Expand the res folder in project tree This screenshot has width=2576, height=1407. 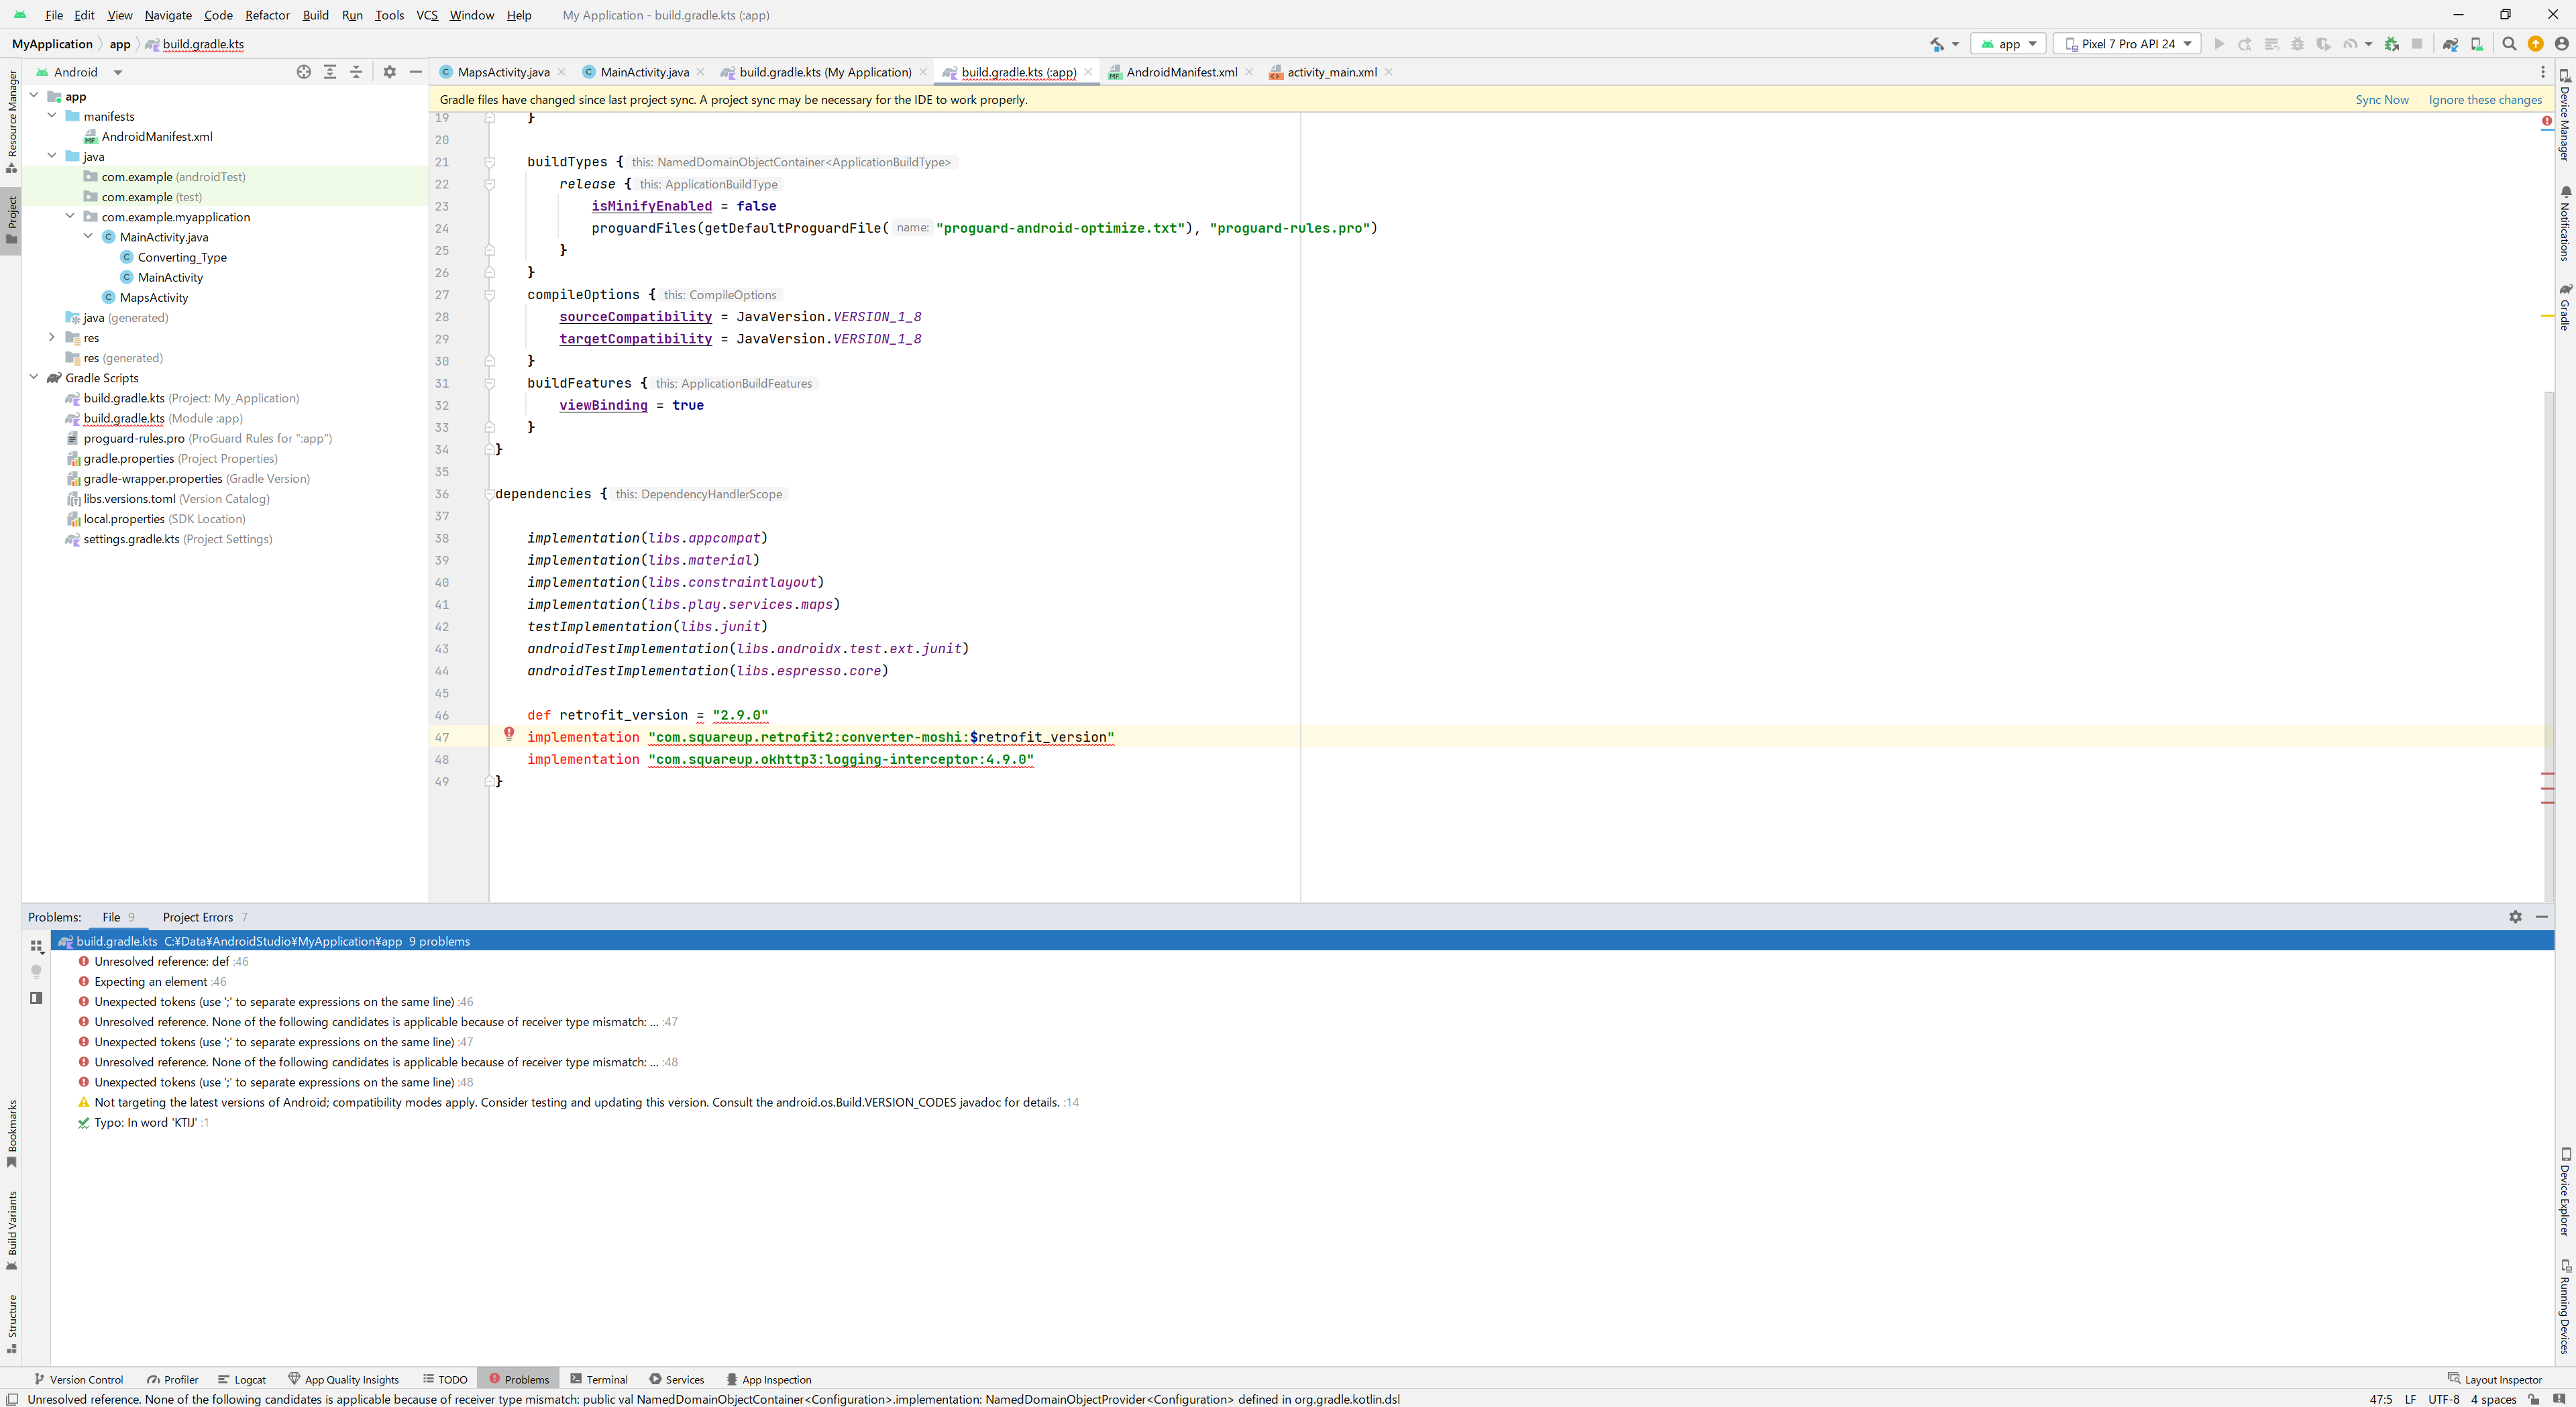[x=52, y=338]
